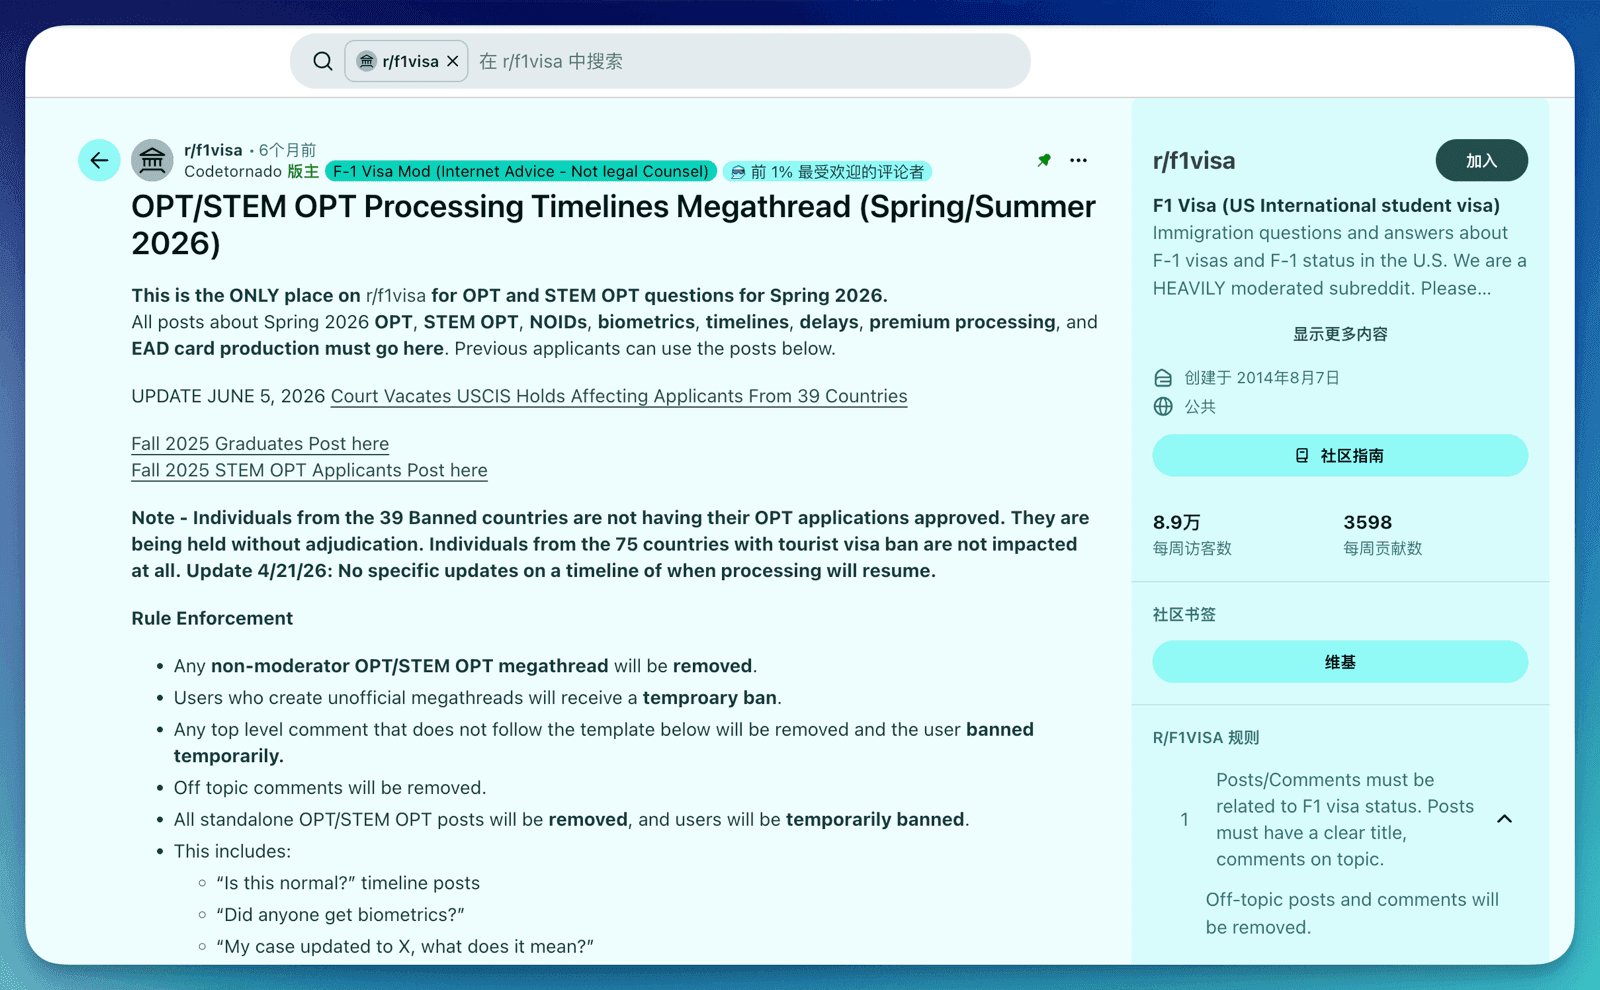Expand description with 显示更多内容
The height and width of the screenshot is (990, 1600).
(1340, 334)
